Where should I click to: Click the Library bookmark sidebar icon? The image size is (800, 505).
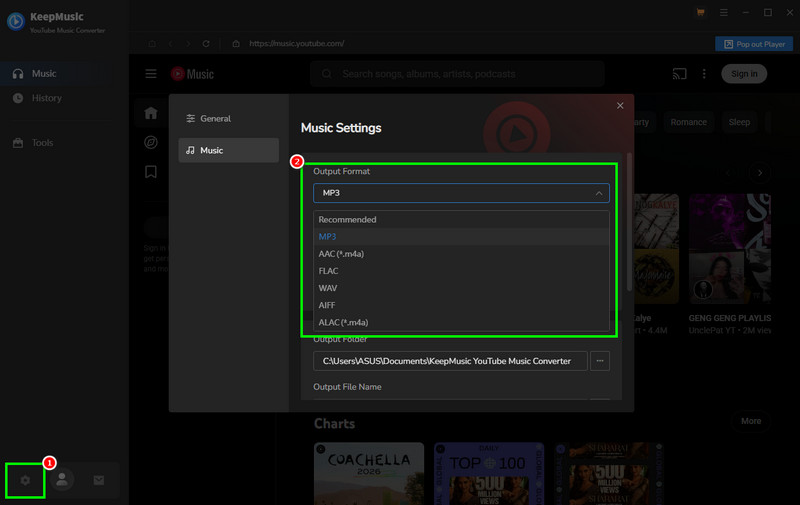pos(151,172)
